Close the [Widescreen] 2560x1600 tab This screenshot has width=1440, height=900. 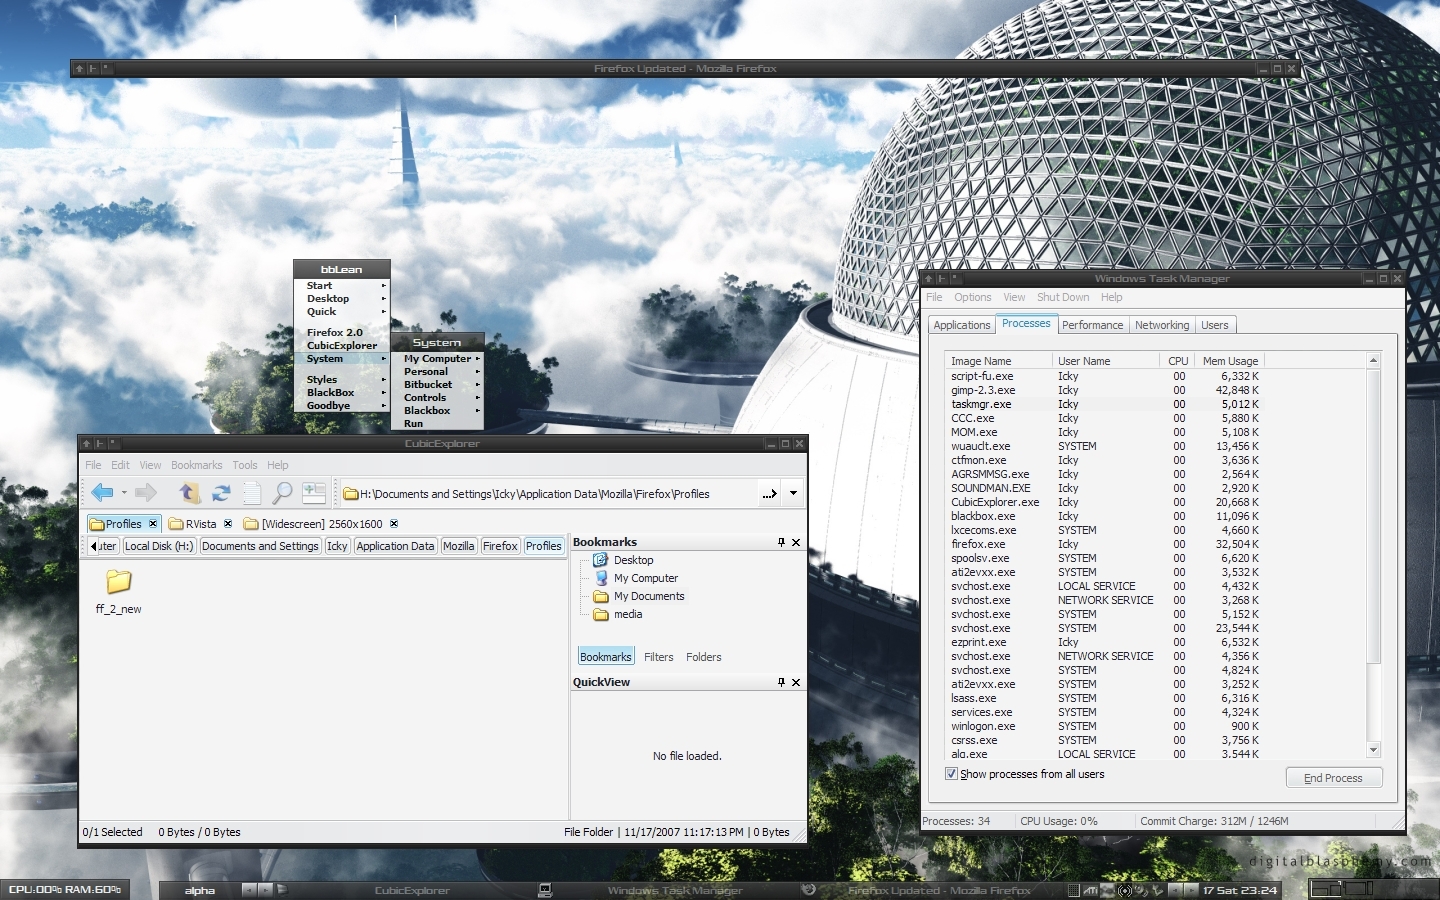point(394,523)
